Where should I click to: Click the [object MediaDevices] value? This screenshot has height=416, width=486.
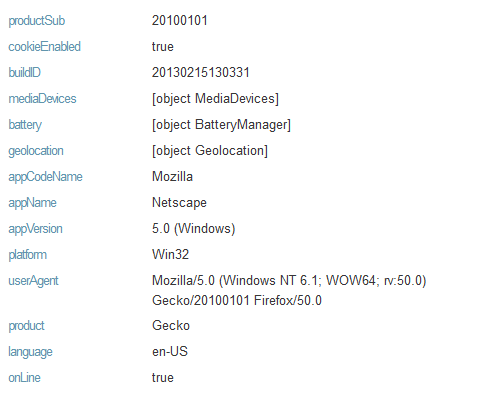(215, 99)
